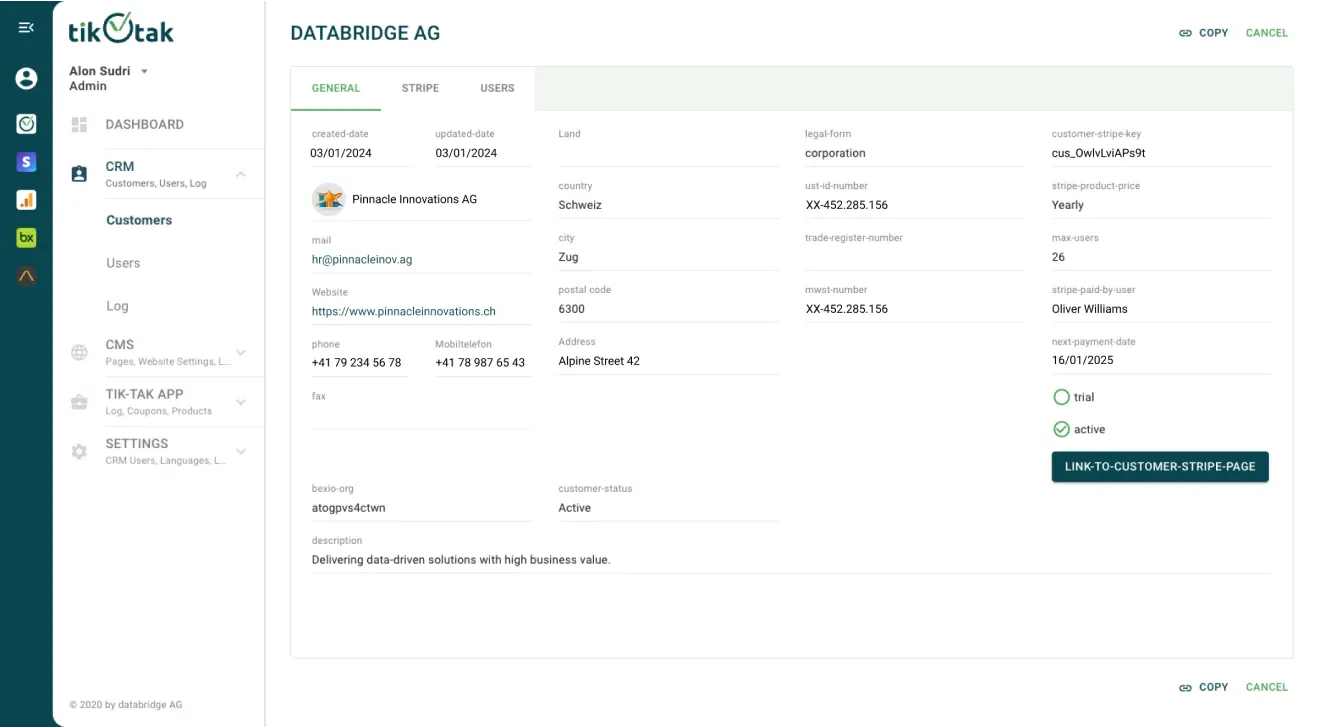This screenshot has height=728, width=1320.
Task: Go to DASHBOARD in the sidebar
Action: pyautogui.click(x=145, y=125)
